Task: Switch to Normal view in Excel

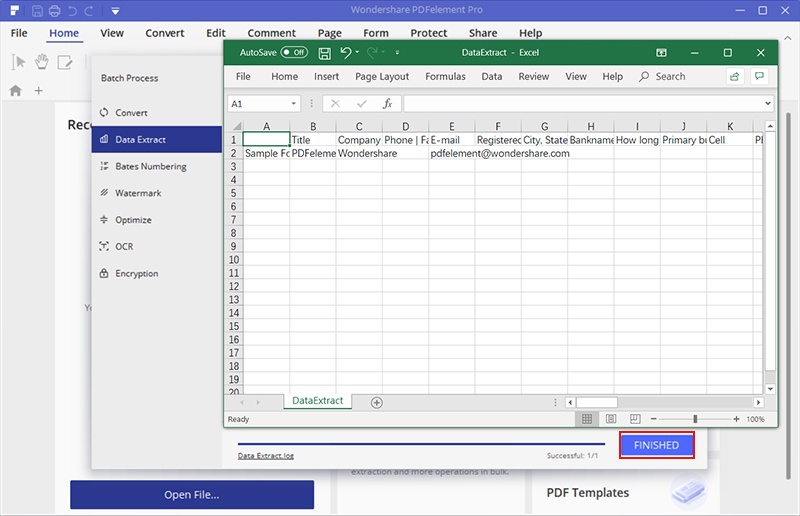Action: pyautogui.click(x=587, y=419)
